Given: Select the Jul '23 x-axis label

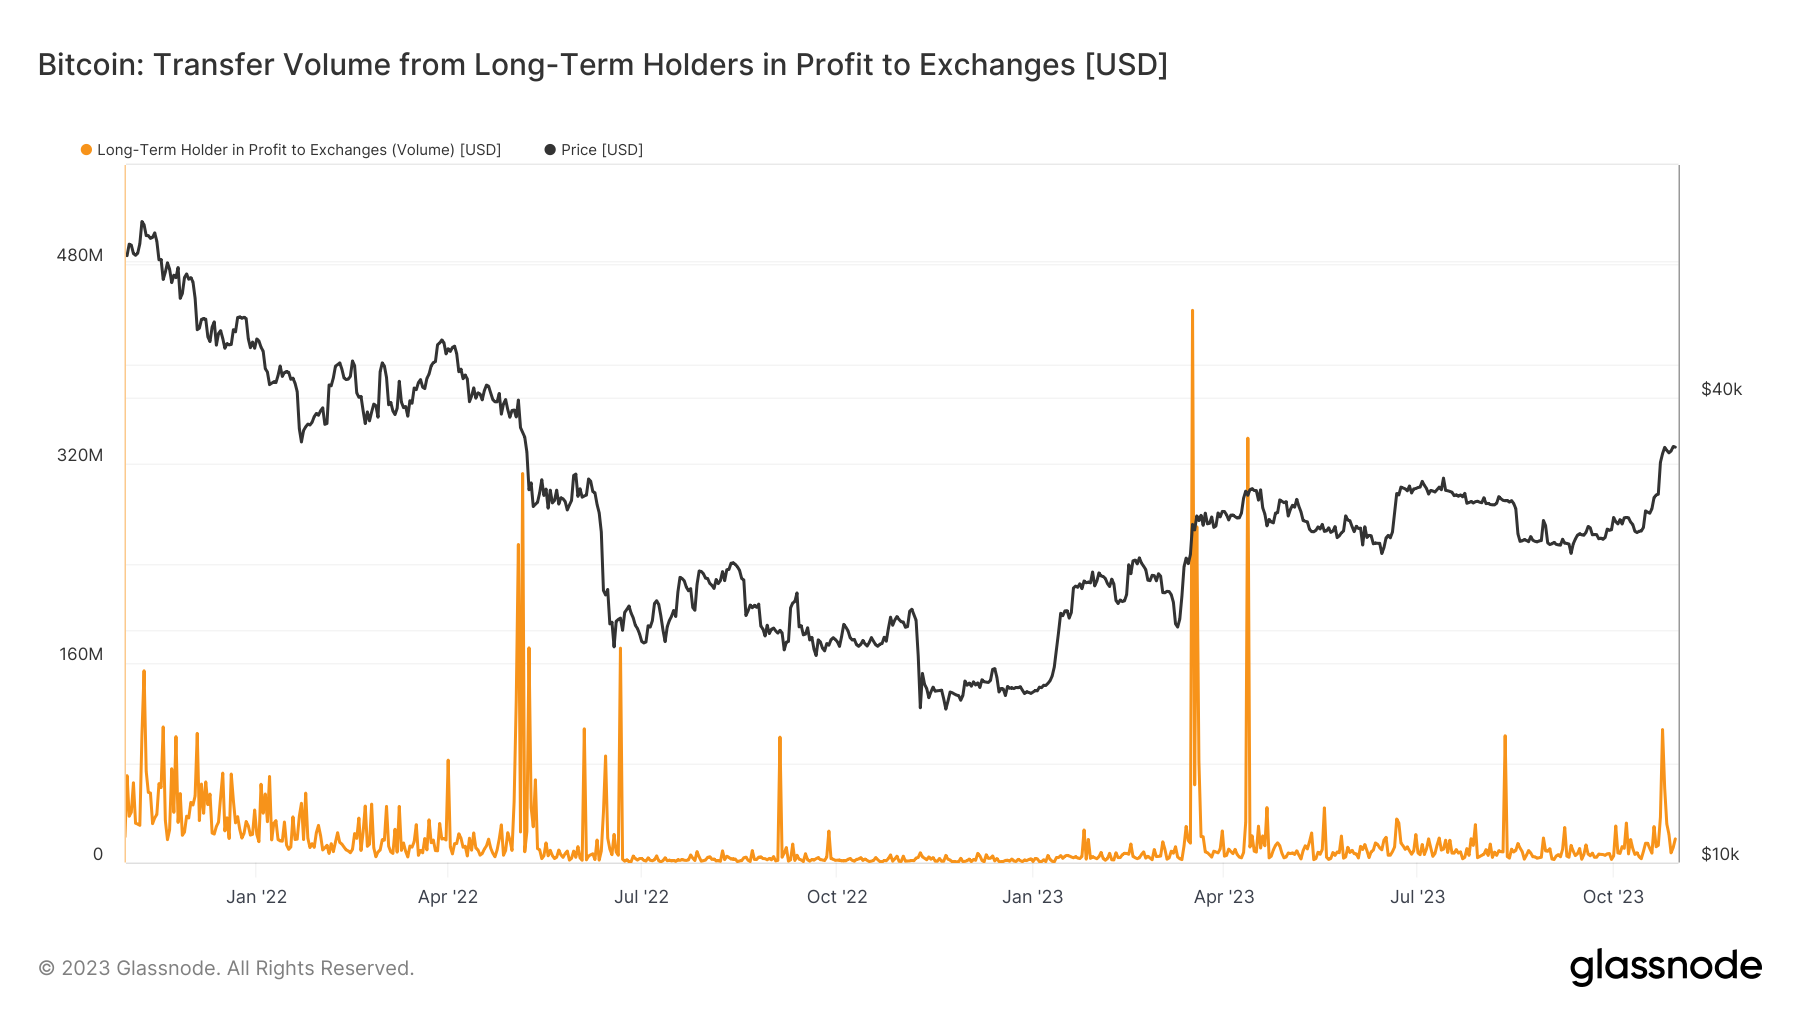Looking at the screenshot, I should pos(1417,897).
